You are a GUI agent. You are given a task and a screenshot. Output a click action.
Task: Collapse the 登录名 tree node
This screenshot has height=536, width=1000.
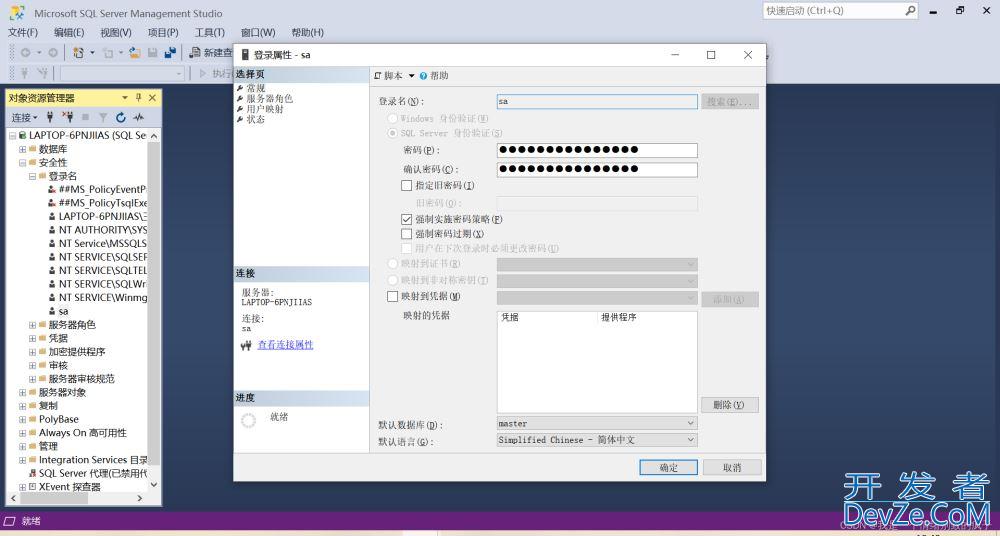pyautogui.click(x=33, y=176)
